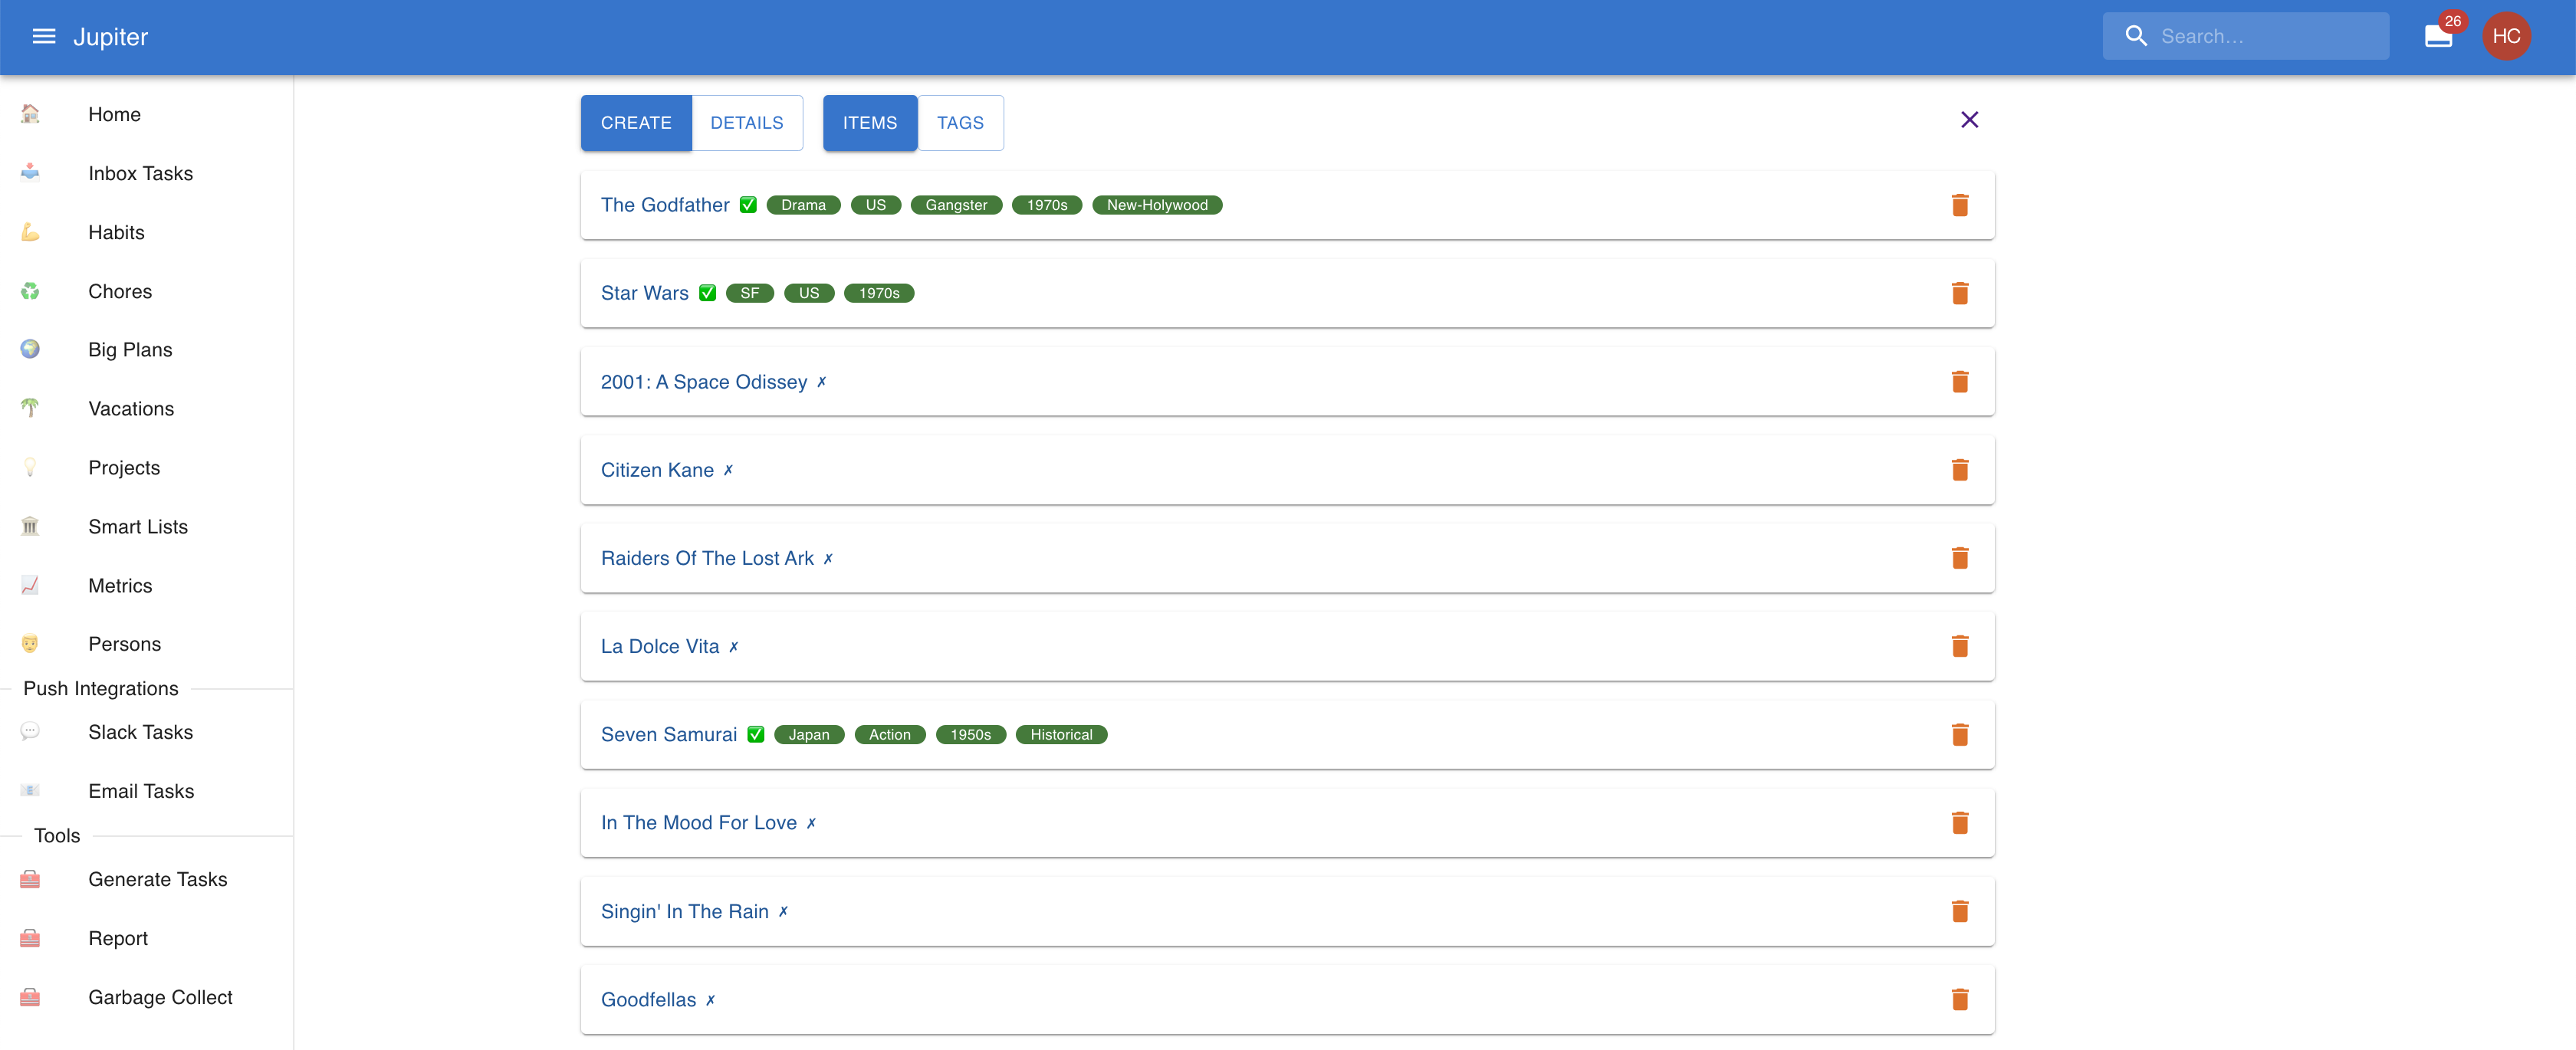
Task: Switch to the DETAILS tab
Action: [747, 122]
